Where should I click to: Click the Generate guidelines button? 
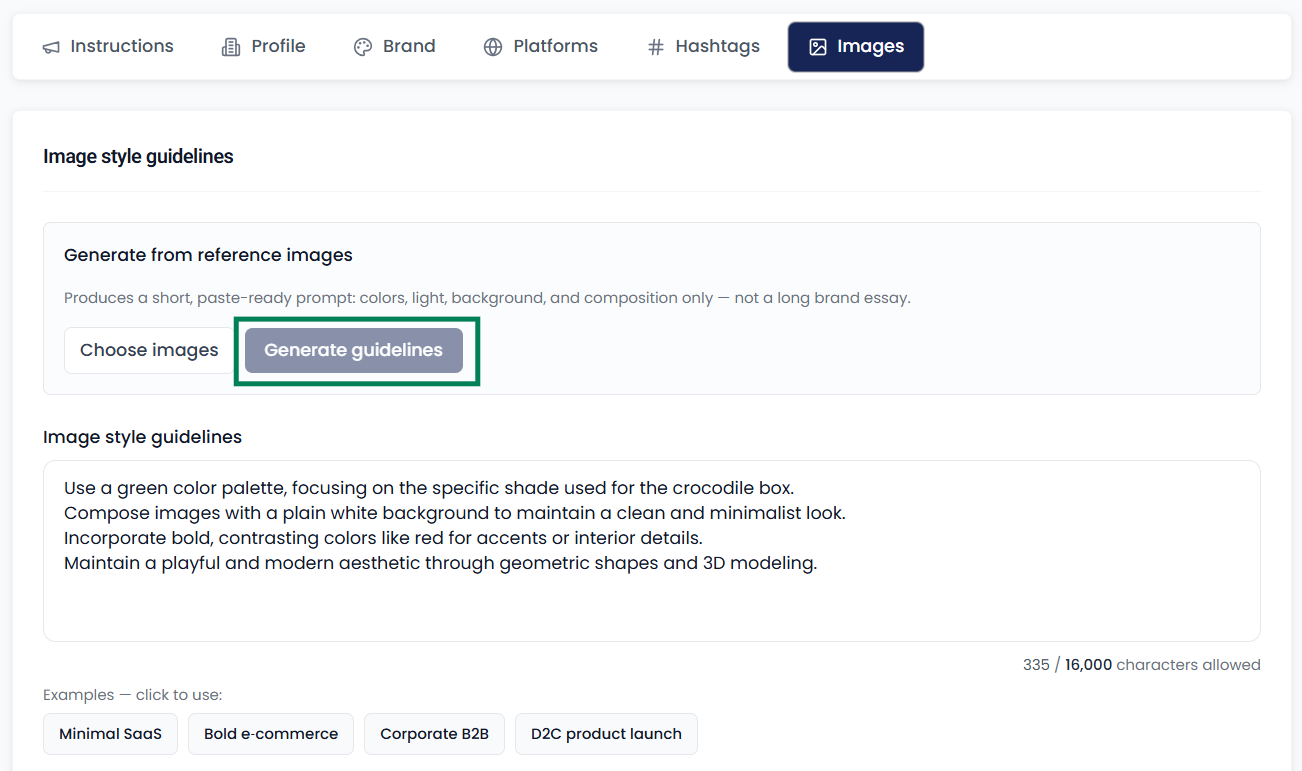pyautogui.click(x=354, y=350)
